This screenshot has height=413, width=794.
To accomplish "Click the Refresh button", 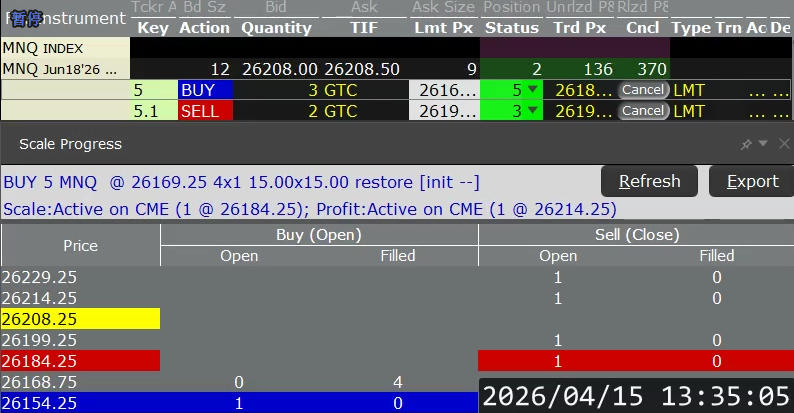I will (649, 181).
